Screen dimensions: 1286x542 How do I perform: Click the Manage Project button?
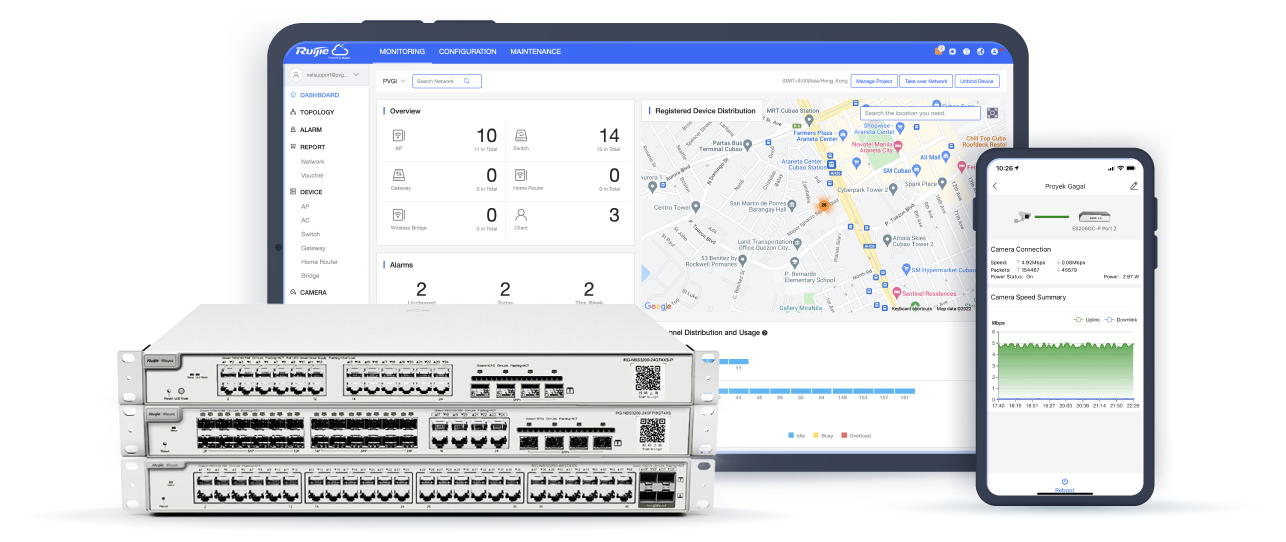[873, 81]
